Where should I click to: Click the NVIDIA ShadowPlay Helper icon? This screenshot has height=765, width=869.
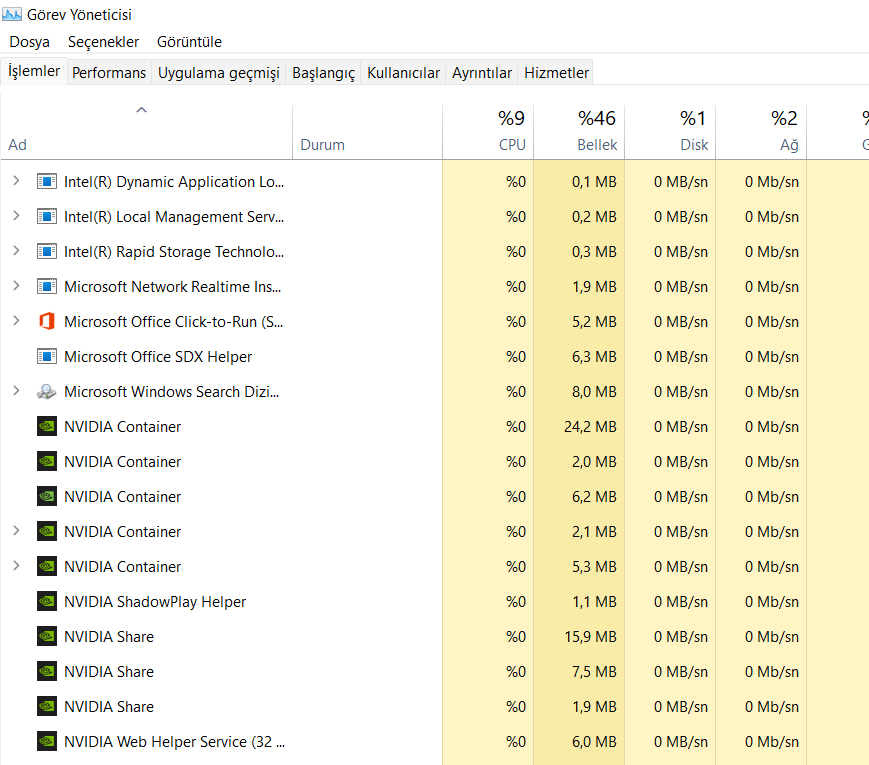coord(46,601)
